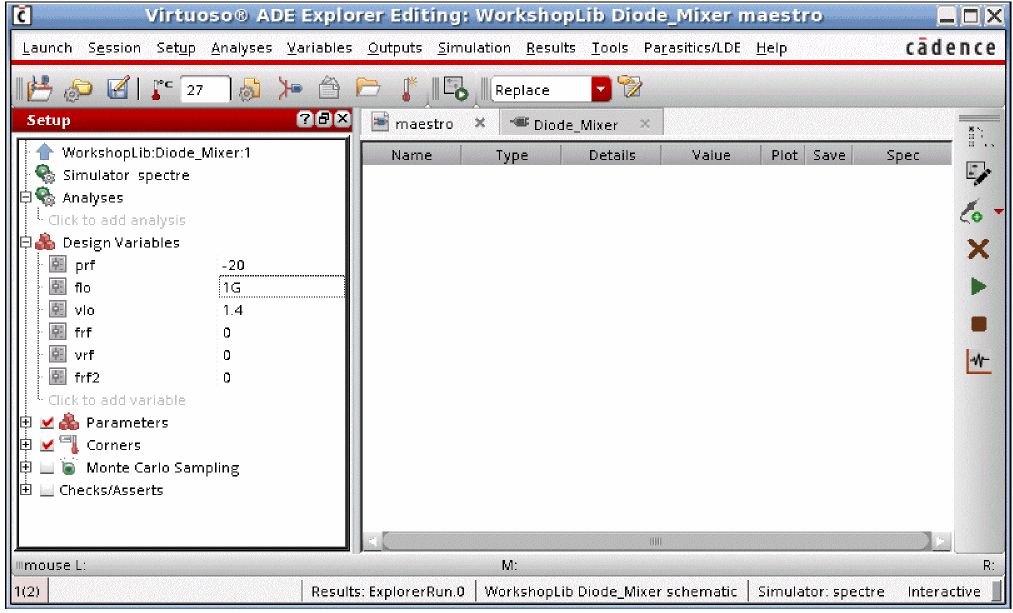The width and height of the screenshot is (1013, 613).
Task: Click the green play run button
Action: pyautogui.click(x=978, y=287)
